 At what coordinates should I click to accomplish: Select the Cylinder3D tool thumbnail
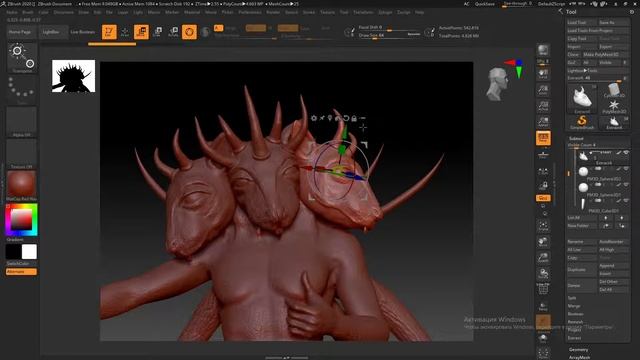(614, 90)
